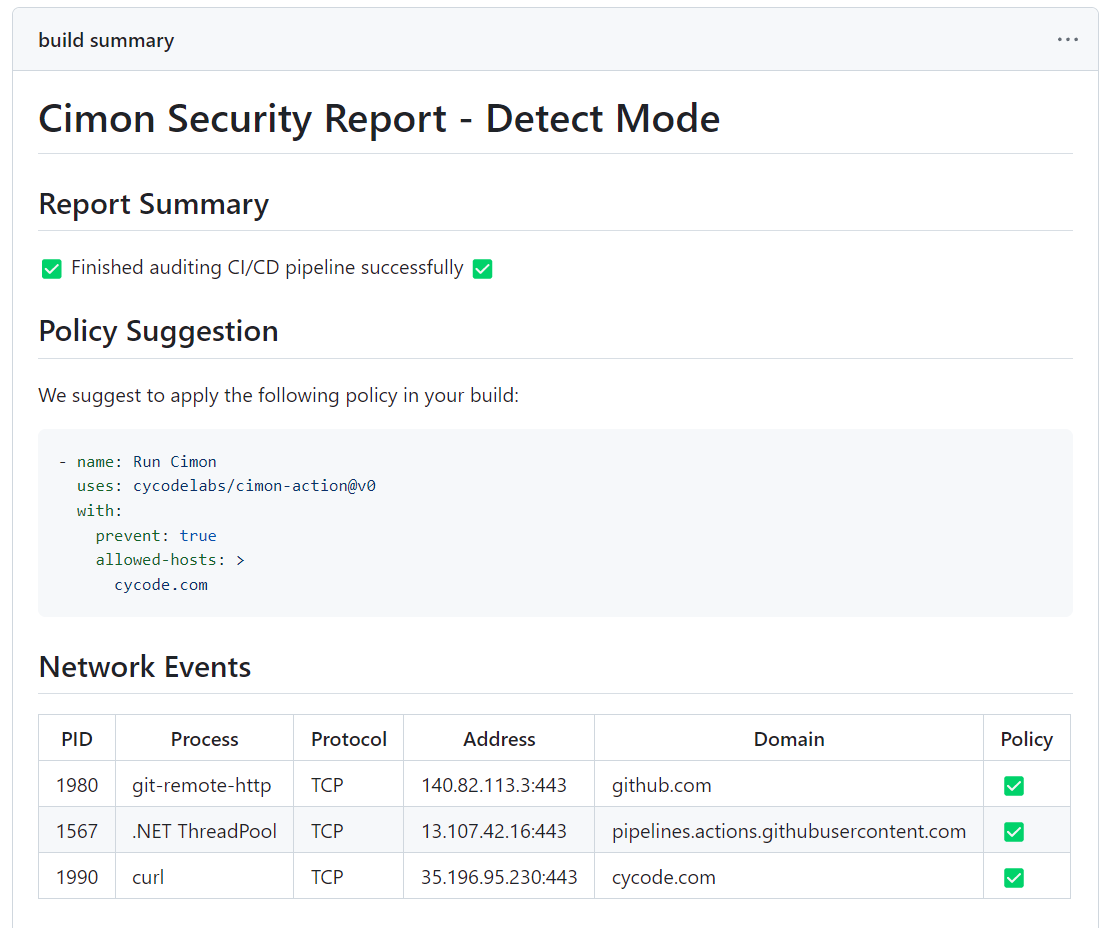Click green checkmark after 'pipeline successfully'

pos(483,269)
